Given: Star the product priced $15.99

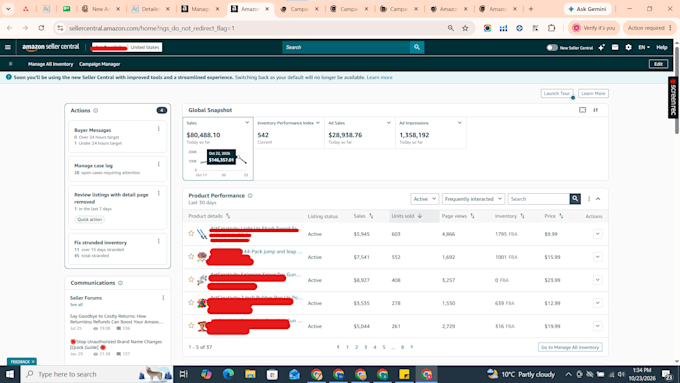Looking at the screenshot, I should (191, 256).
